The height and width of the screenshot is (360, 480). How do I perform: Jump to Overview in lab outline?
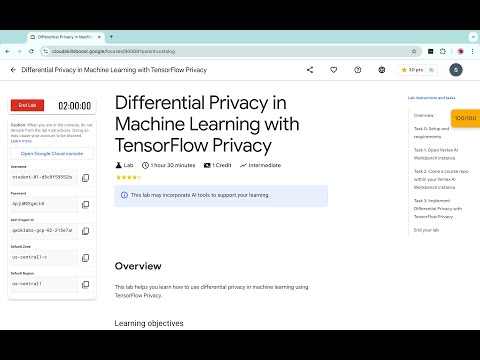424,115
